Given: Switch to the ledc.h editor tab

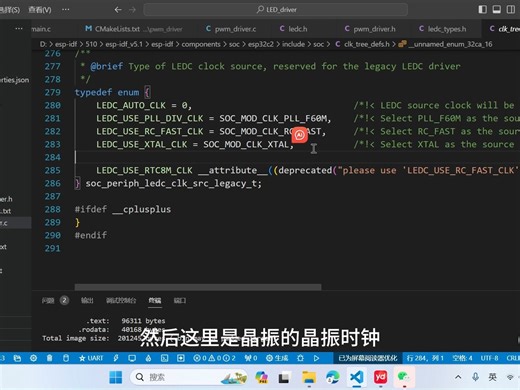Looking at the screenshot, I should 293,29.
